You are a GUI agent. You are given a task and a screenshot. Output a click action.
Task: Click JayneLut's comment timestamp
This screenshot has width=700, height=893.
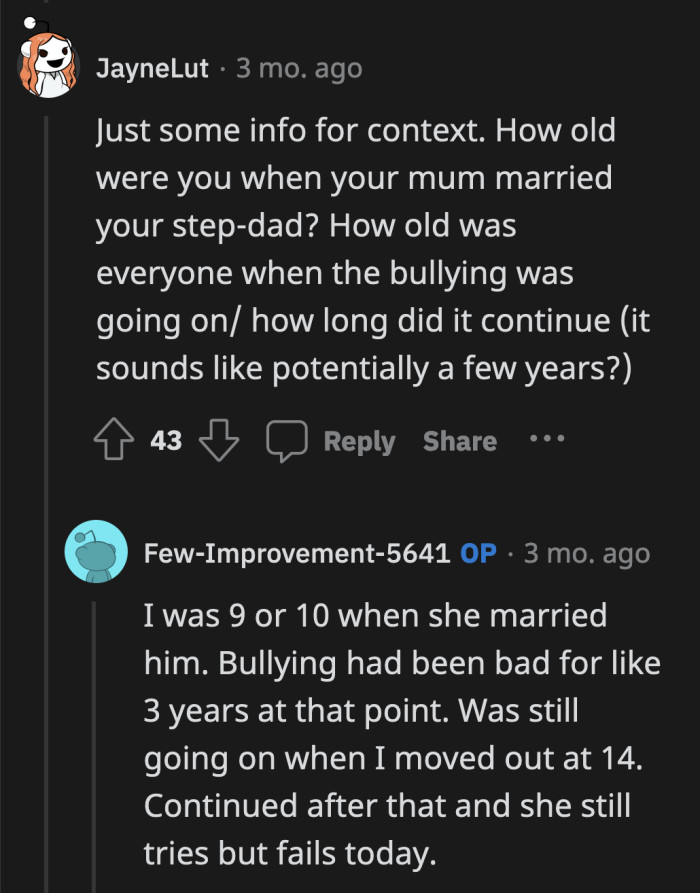pos(298,69)
